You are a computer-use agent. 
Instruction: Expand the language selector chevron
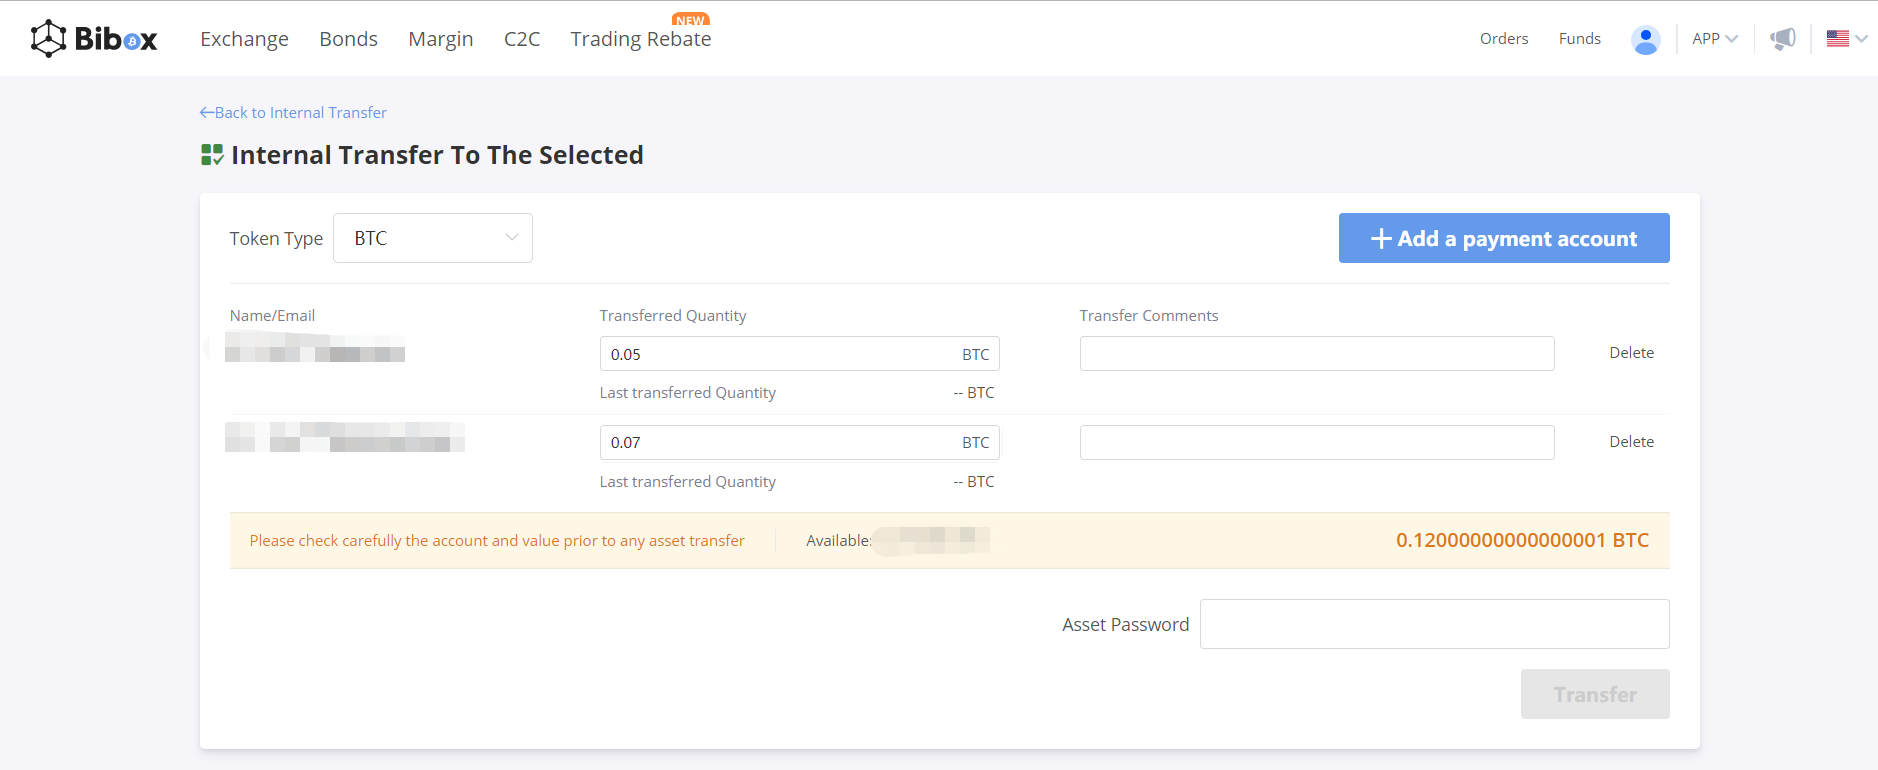coord(1861,39)
